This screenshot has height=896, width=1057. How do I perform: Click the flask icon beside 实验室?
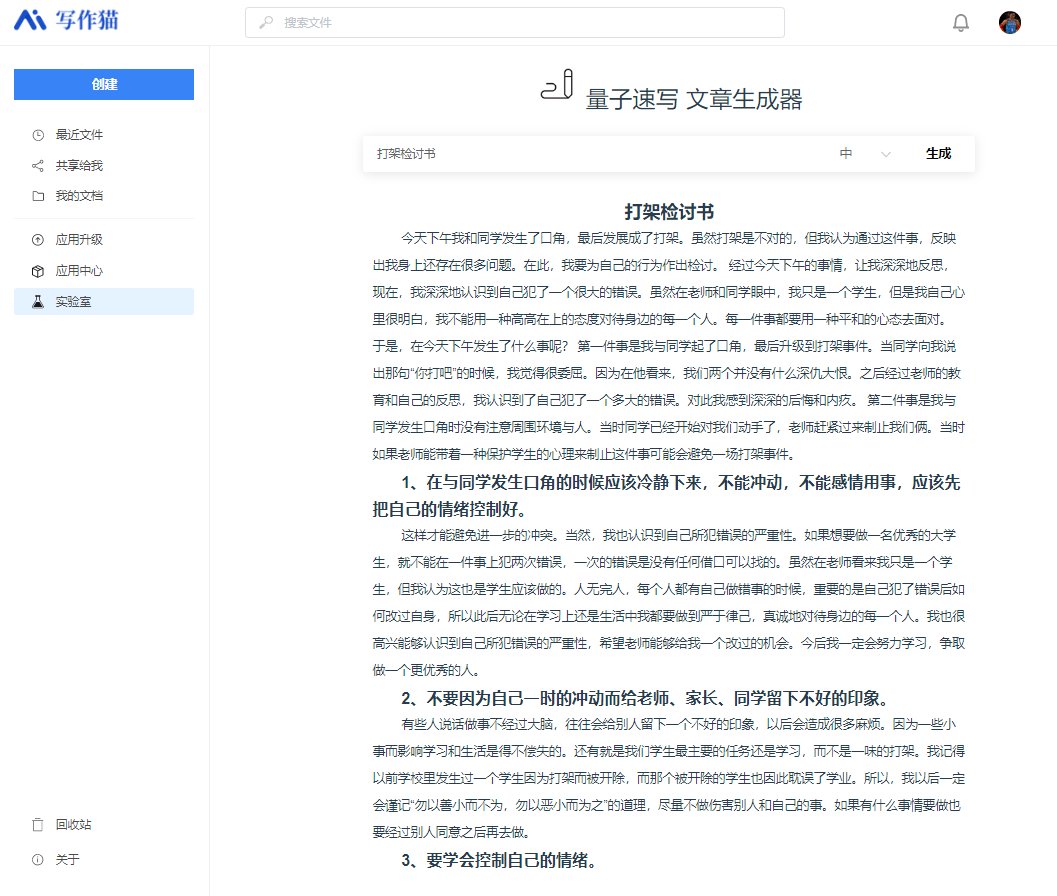click(38, 301)
